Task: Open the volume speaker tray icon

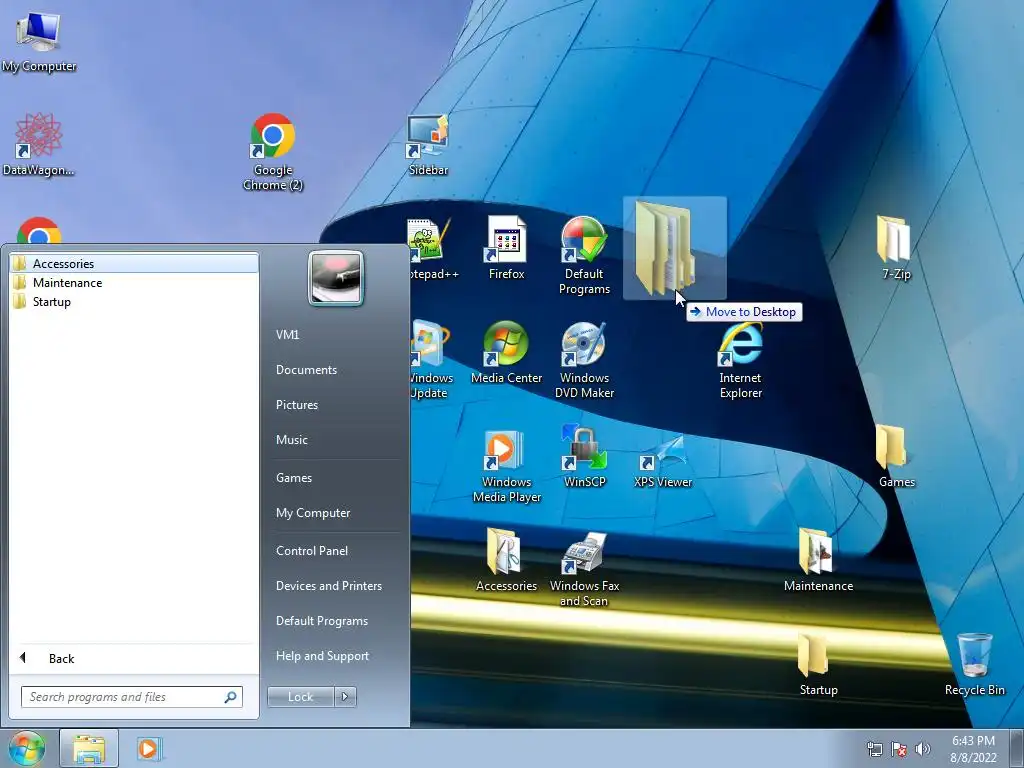Action: pos(923,749)
